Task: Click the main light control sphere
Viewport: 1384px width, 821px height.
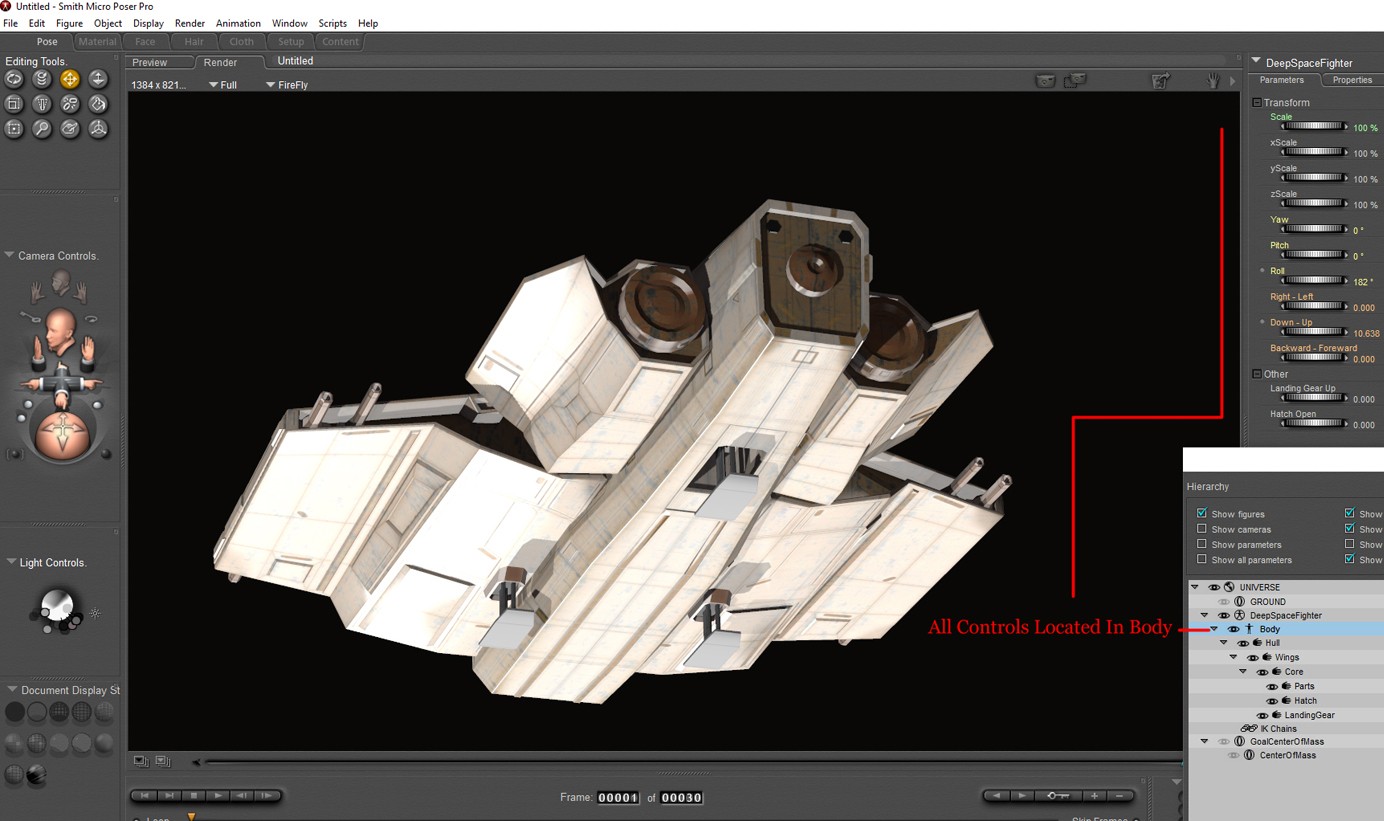Action: click(x=57, y=603)
